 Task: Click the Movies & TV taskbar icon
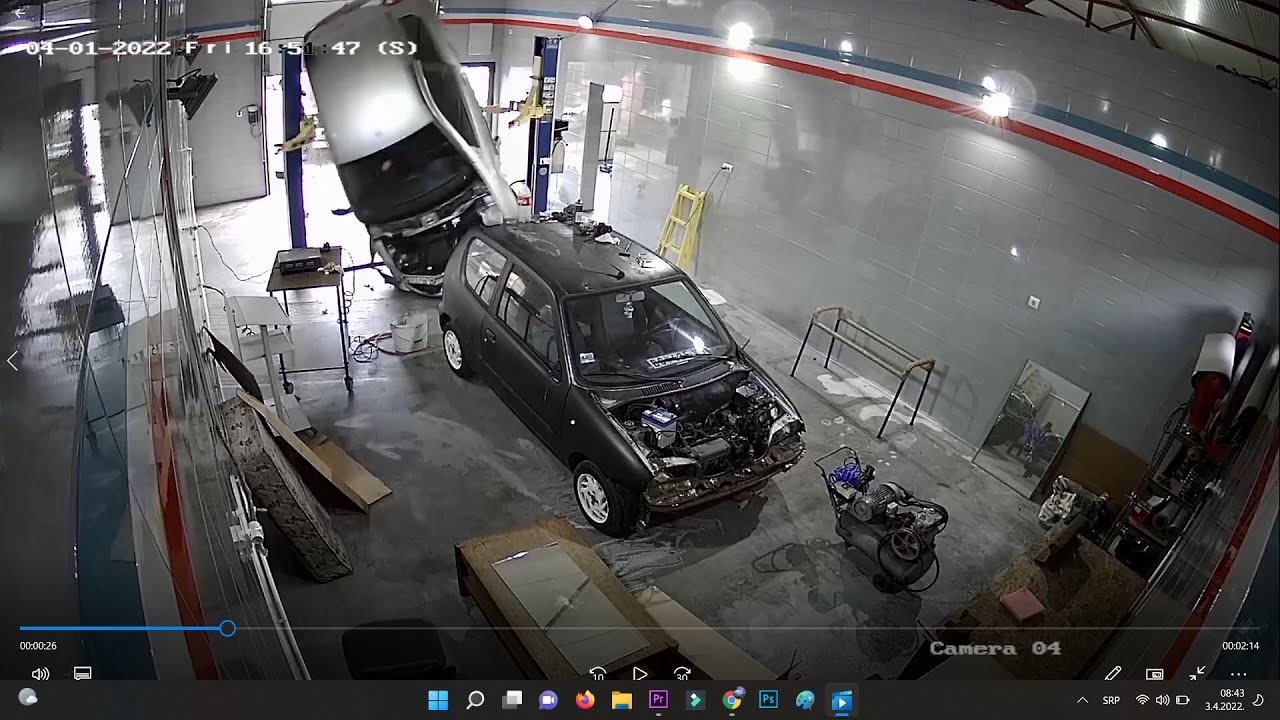tap(842, 700)
